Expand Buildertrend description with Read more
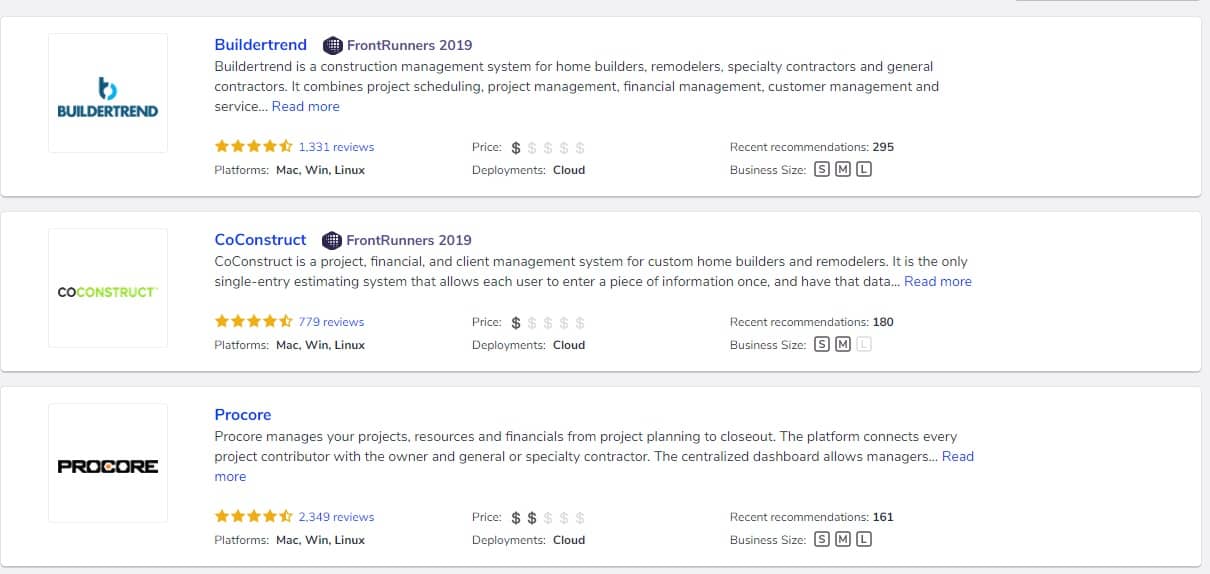1210x574 pixels. (306, 106)
